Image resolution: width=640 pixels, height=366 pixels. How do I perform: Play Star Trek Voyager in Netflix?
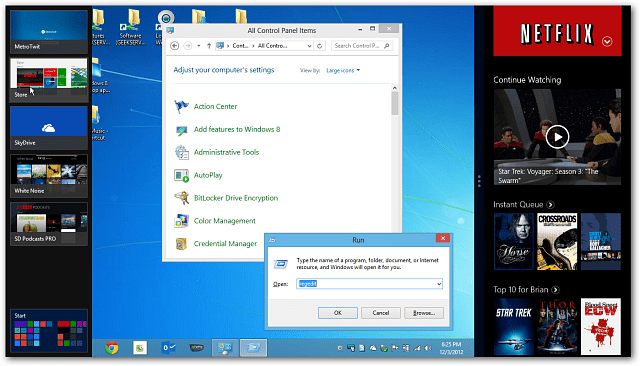point(557,137)
